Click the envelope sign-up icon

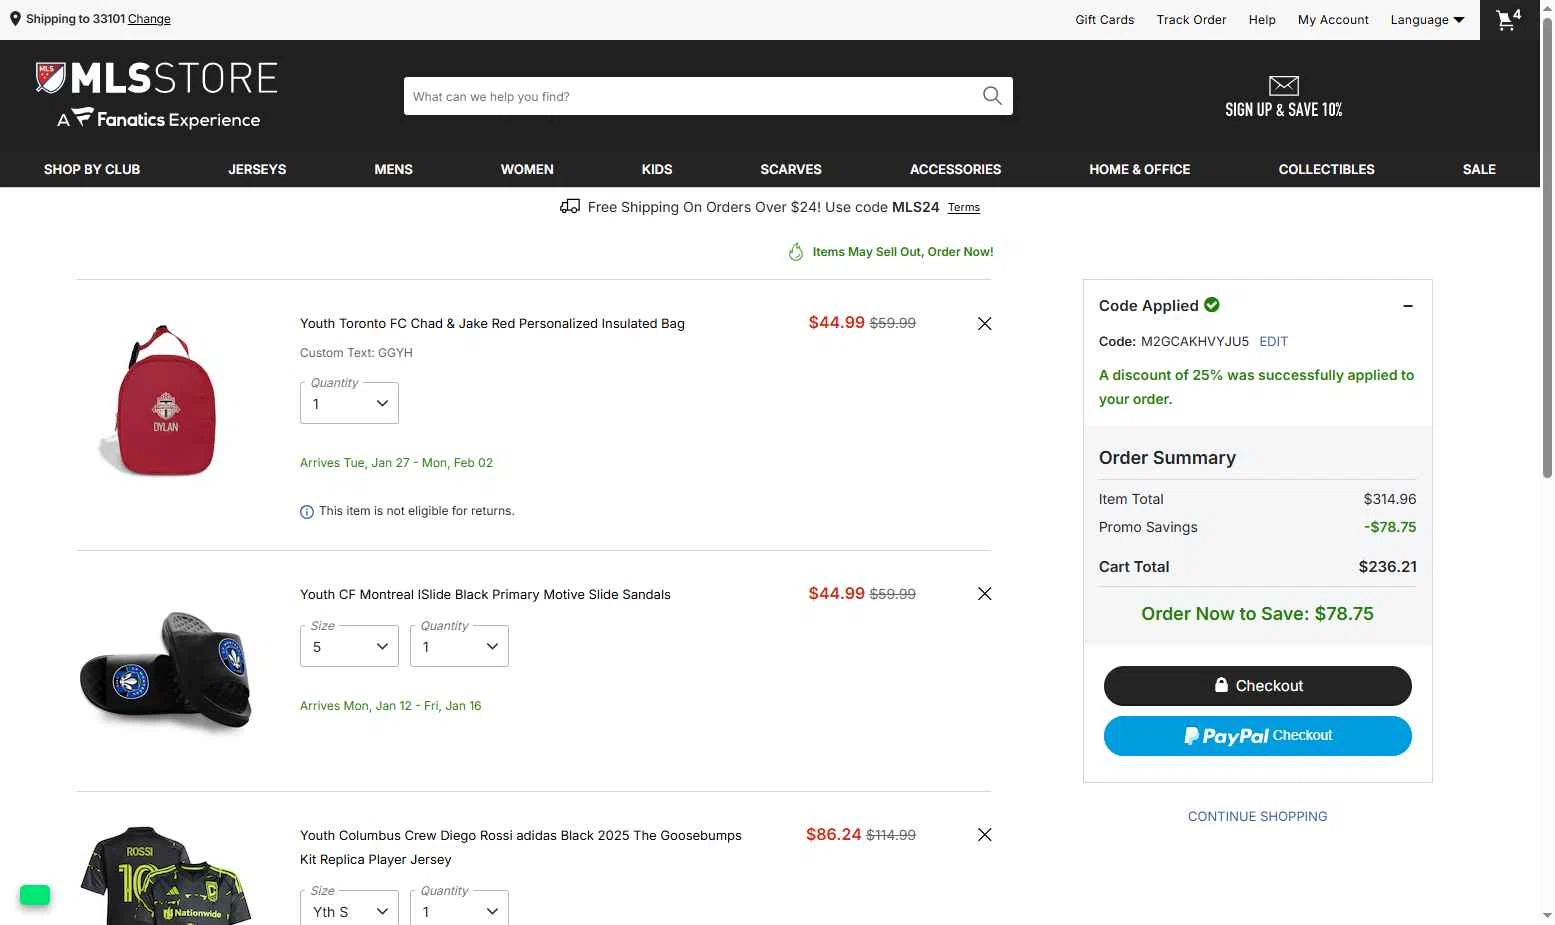click(1284, 86)
